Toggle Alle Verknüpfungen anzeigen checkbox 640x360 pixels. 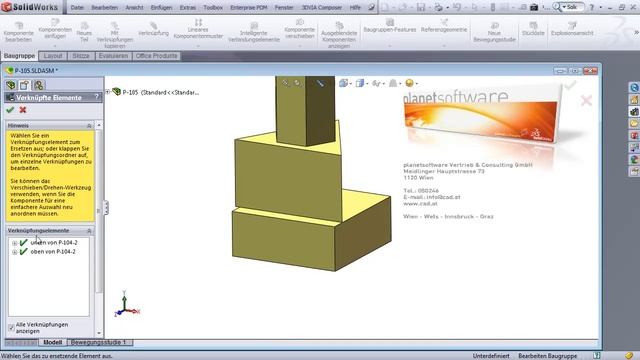(11, 328)
